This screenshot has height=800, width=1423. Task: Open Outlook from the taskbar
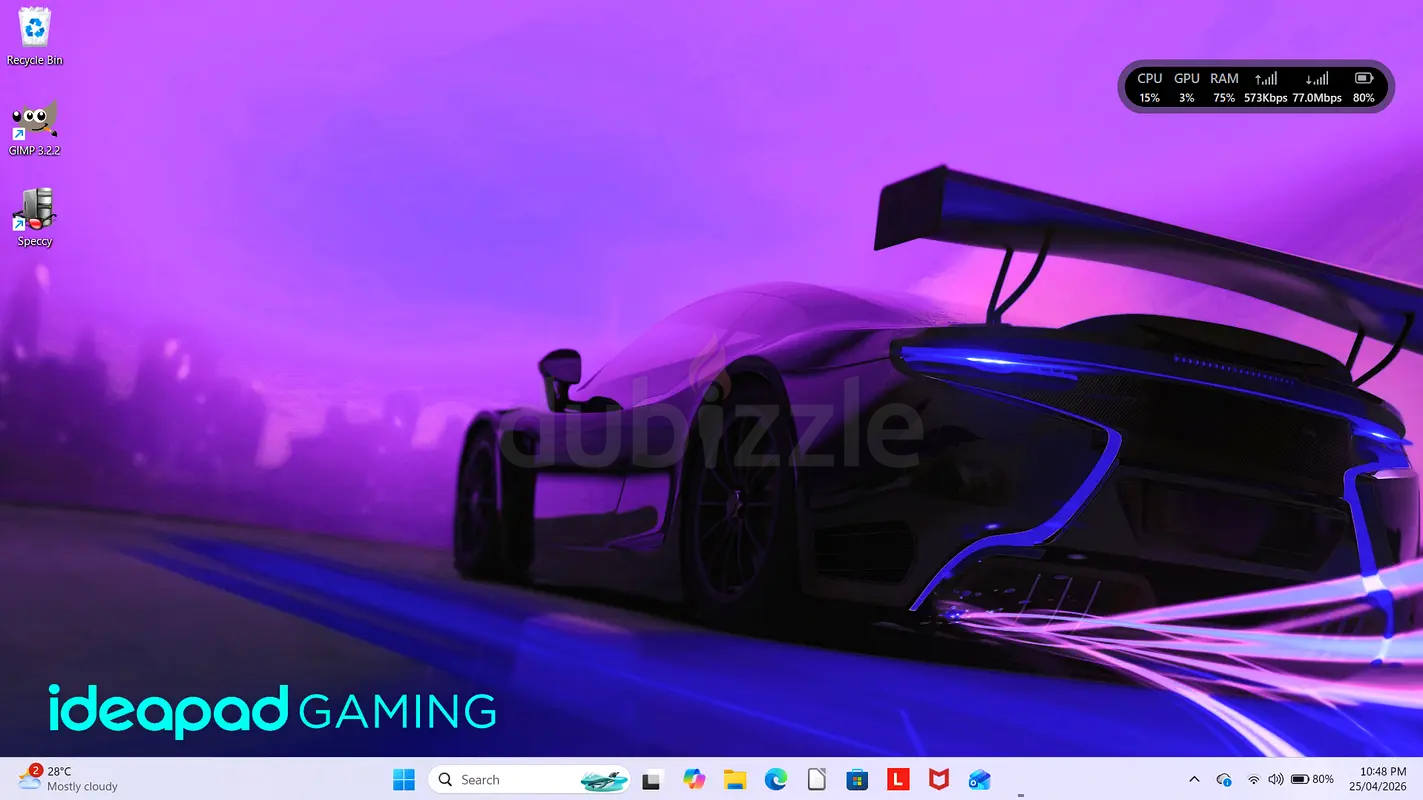tap(979, 780)
